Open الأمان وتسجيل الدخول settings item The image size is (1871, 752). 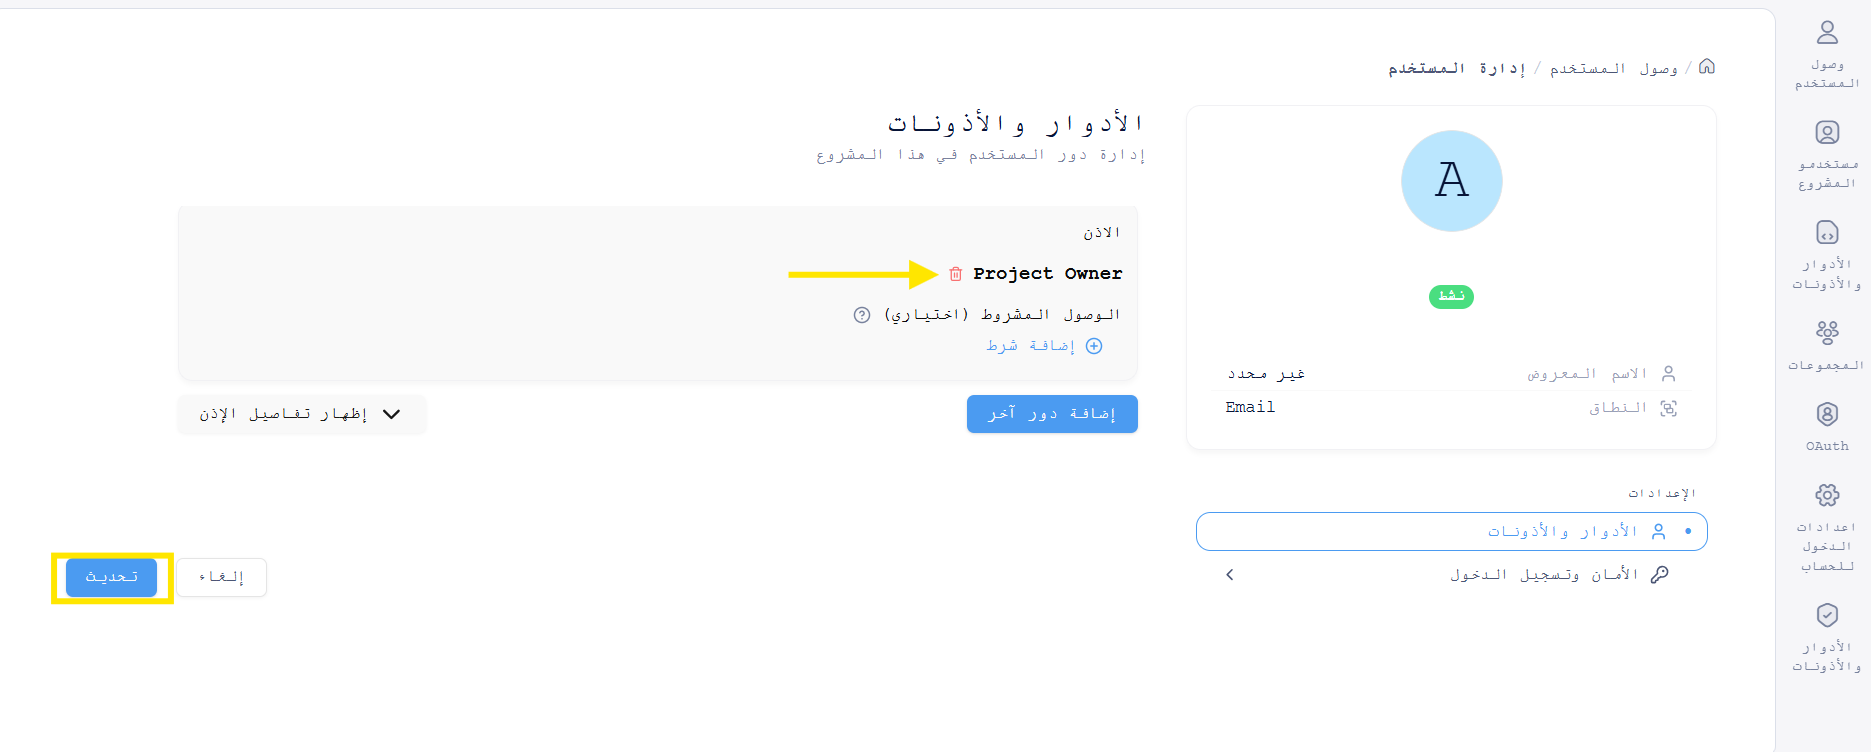click(1545, 575)
